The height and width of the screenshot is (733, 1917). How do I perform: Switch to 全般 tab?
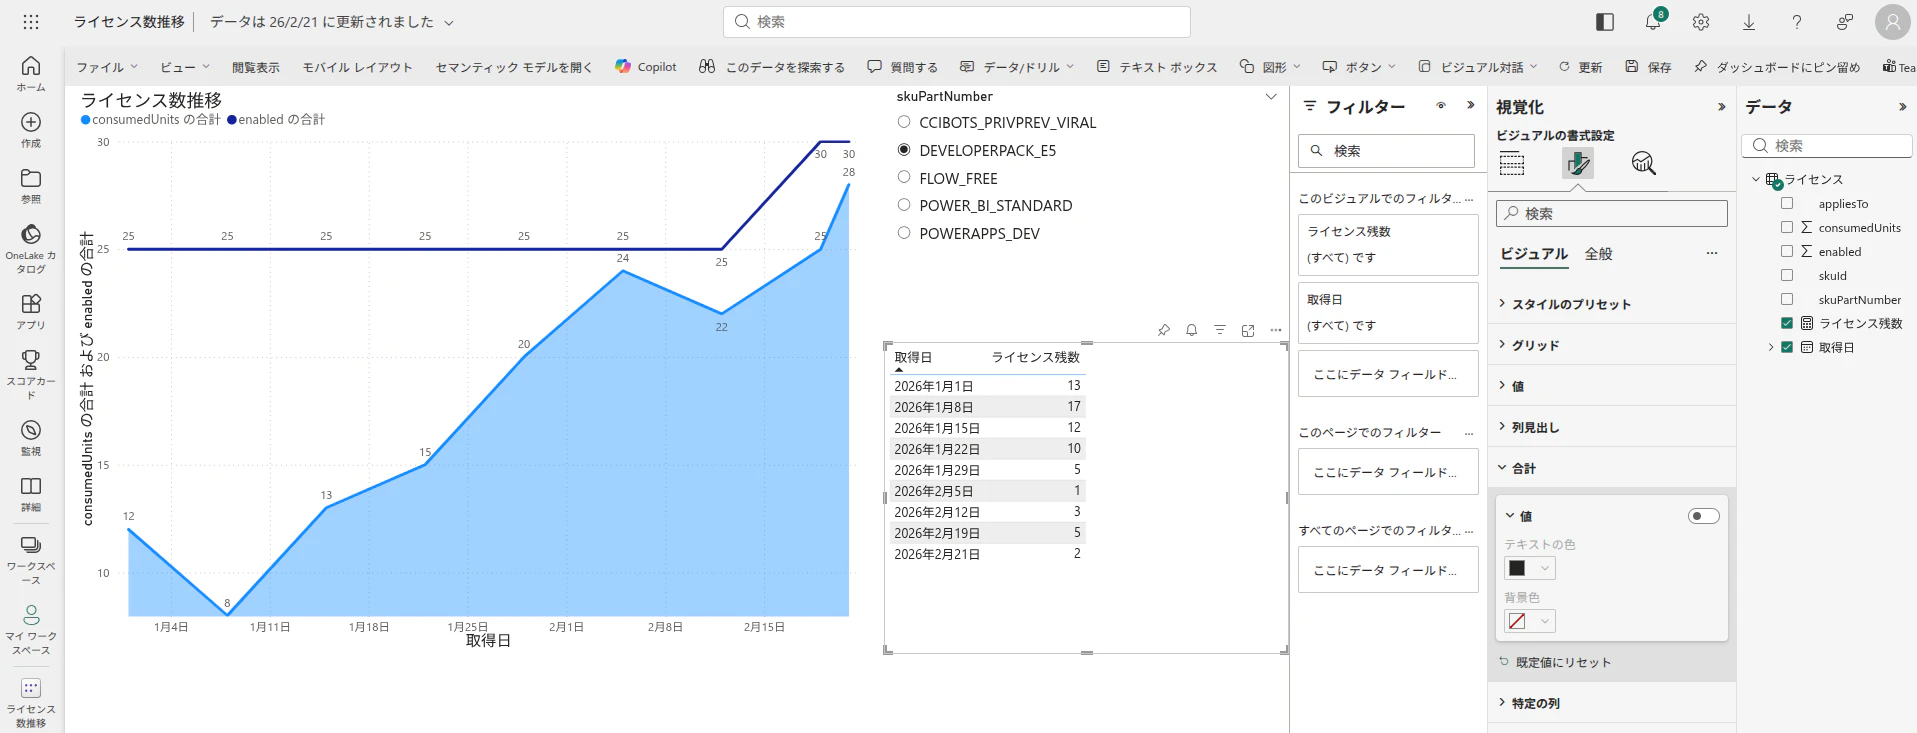pyautogui.click(x=1598, y=254)
